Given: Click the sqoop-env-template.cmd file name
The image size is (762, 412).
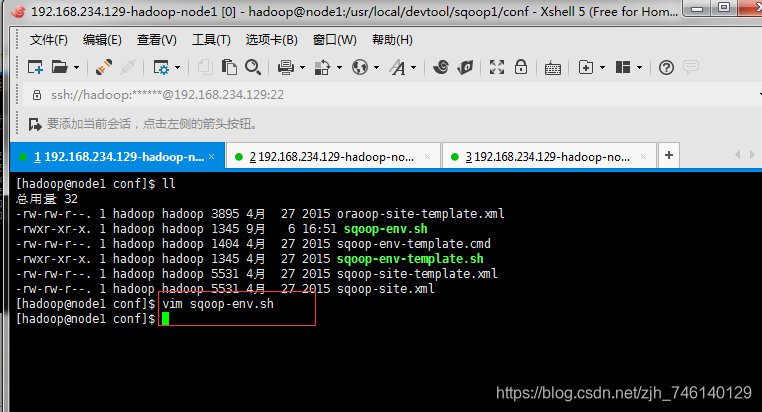Looking at the screenshot, I should pyautogui.click(x=414, y=244).
